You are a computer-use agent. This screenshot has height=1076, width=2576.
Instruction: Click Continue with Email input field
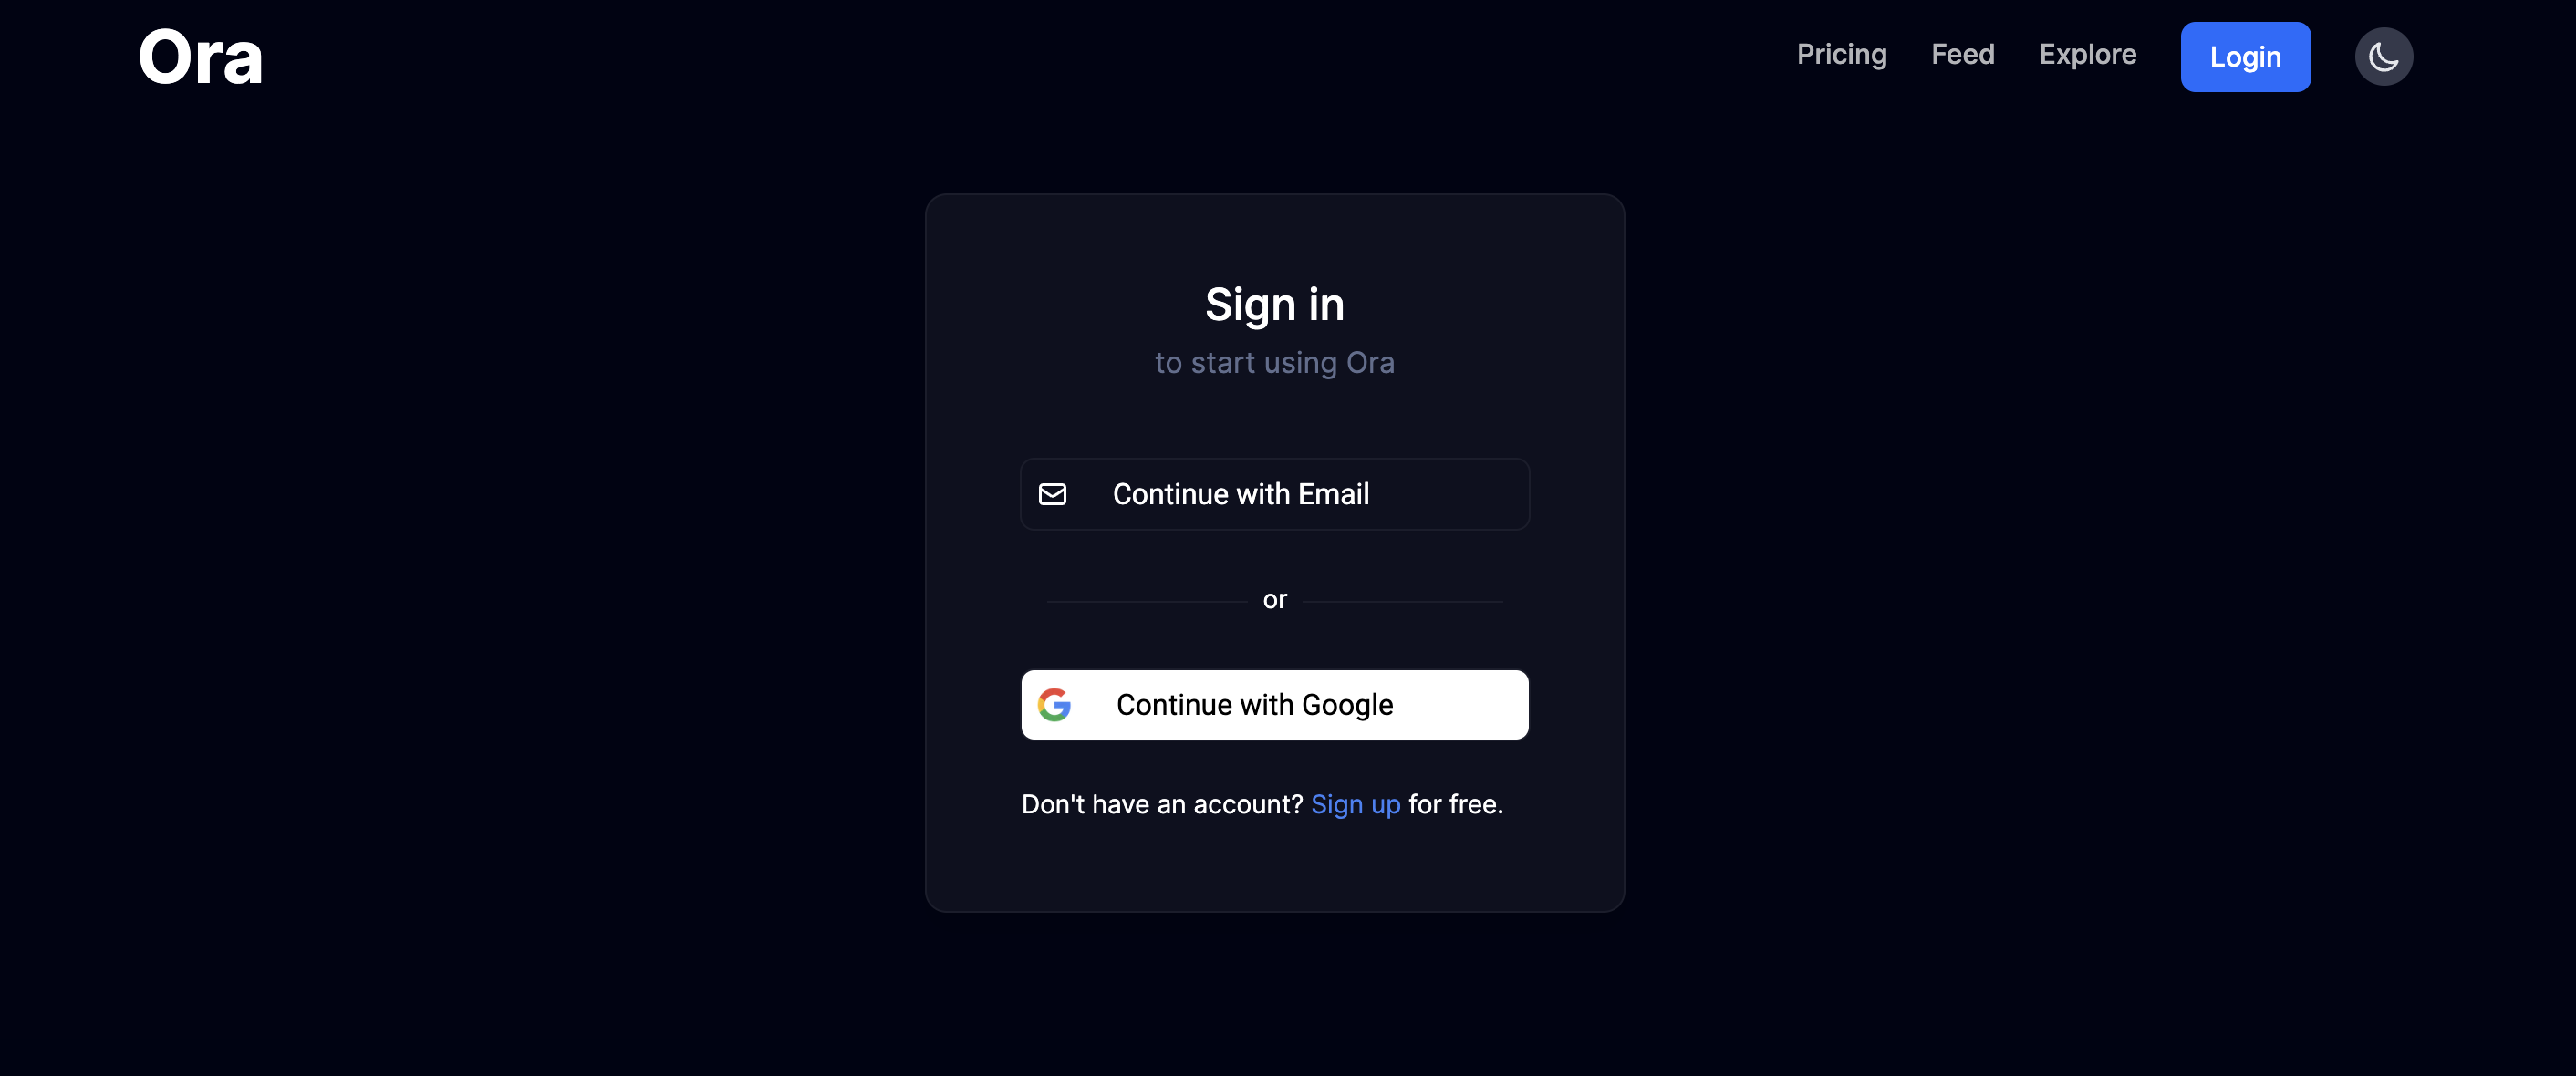[1273, 492]
